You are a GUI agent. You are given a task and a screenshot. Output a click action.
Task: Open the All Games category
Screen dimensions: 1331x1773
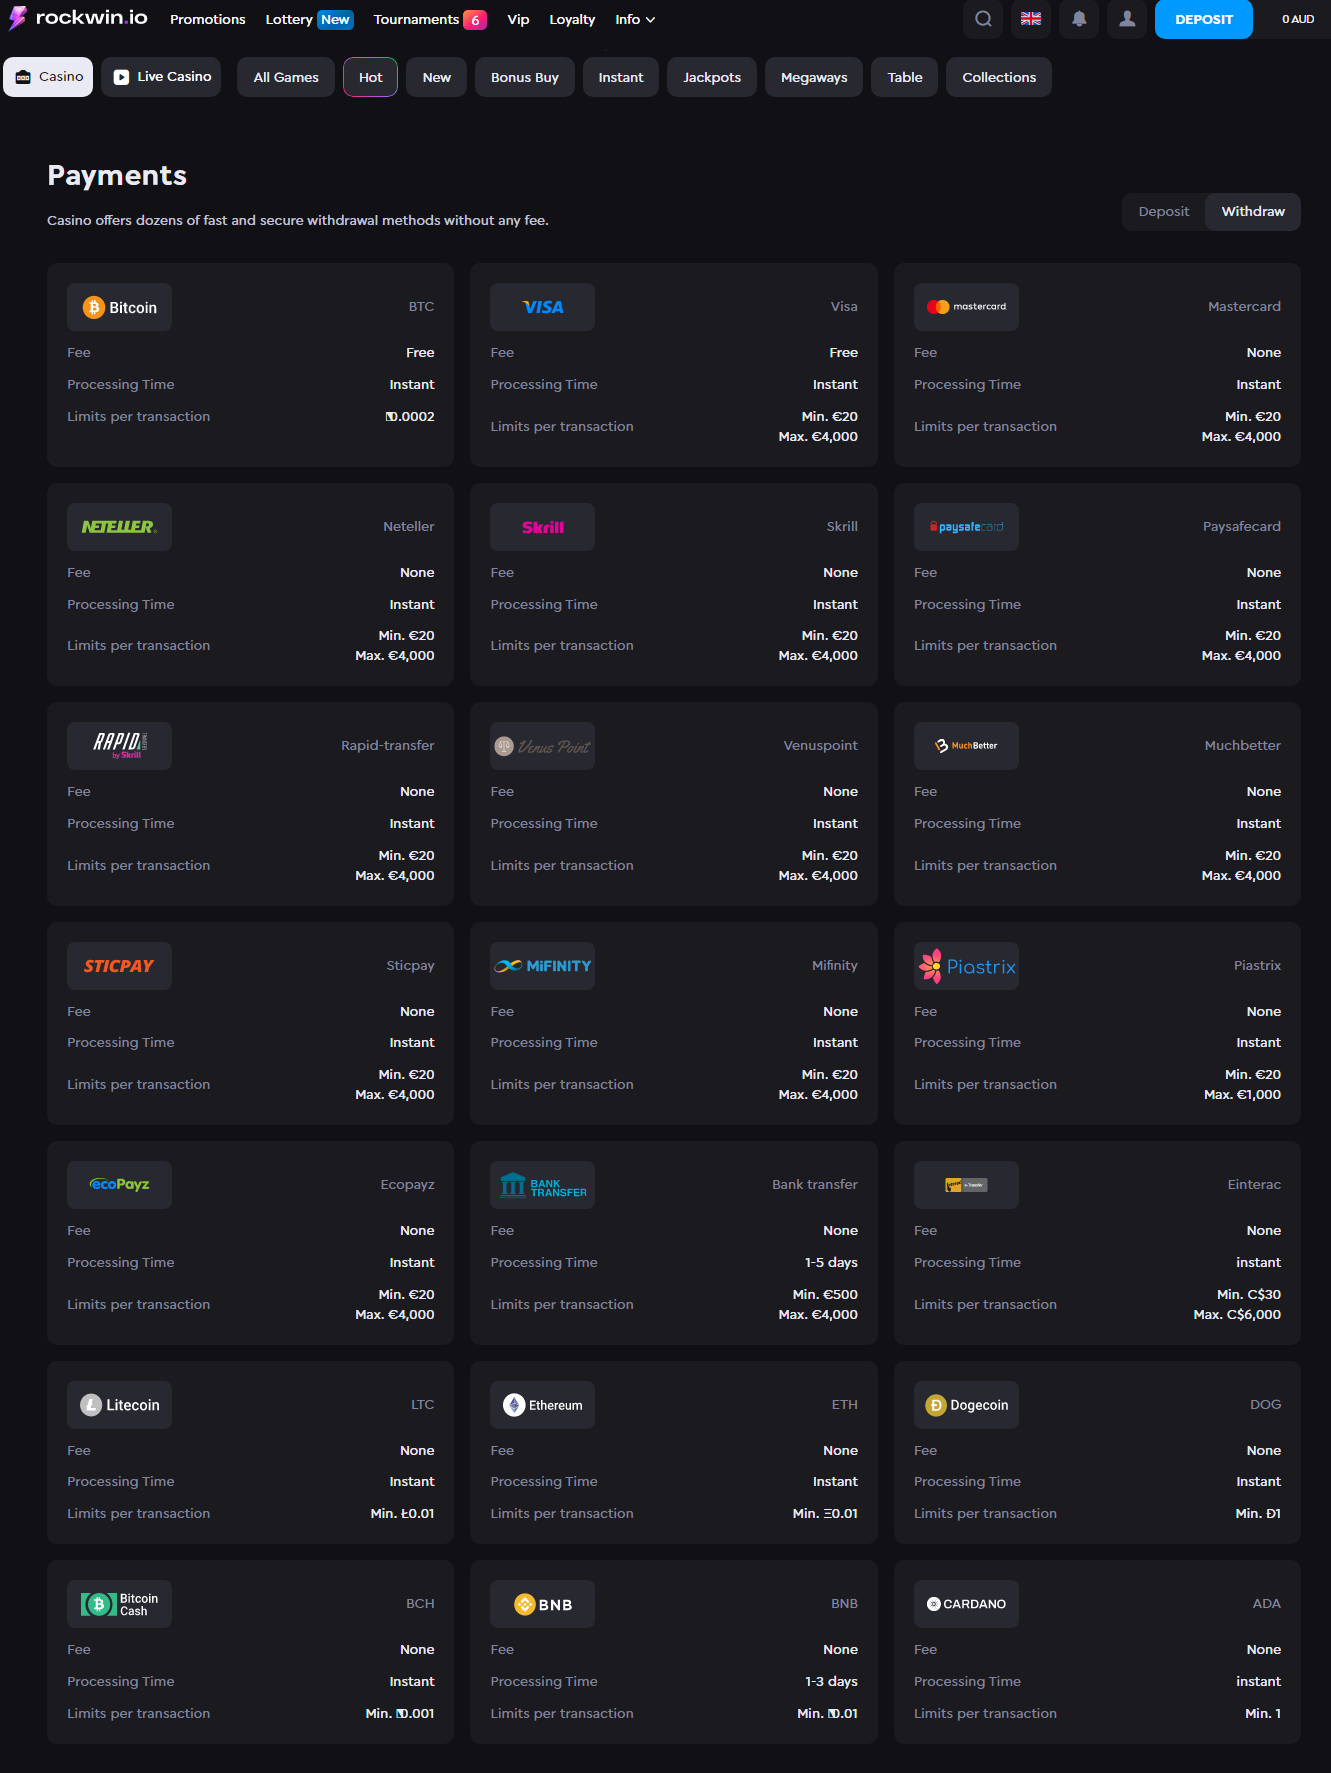[286, 77]
